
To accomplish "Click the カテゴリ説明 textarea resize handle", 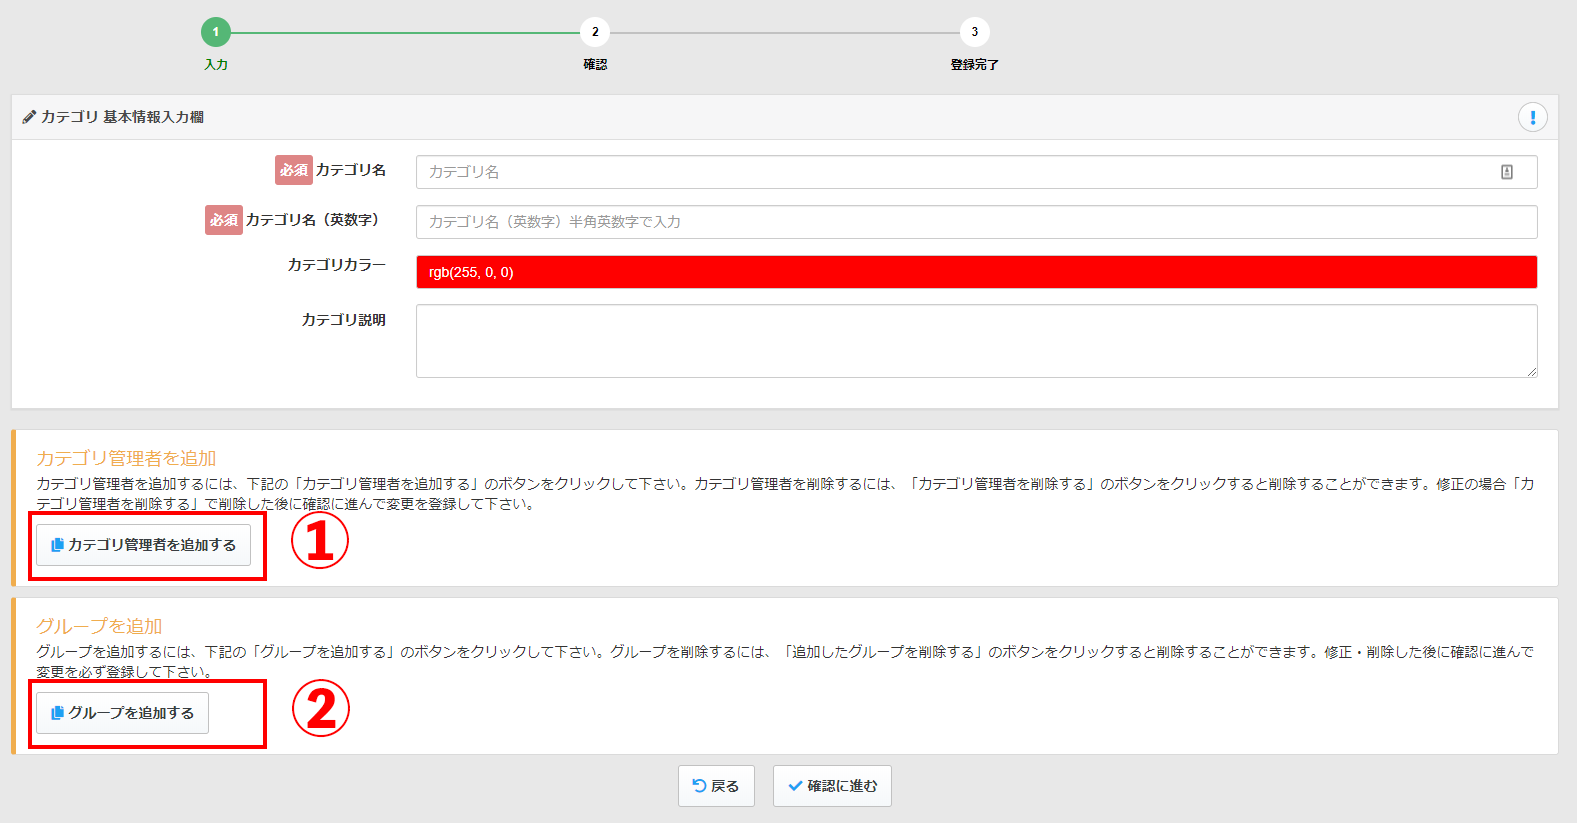I will coord(1531,372).
